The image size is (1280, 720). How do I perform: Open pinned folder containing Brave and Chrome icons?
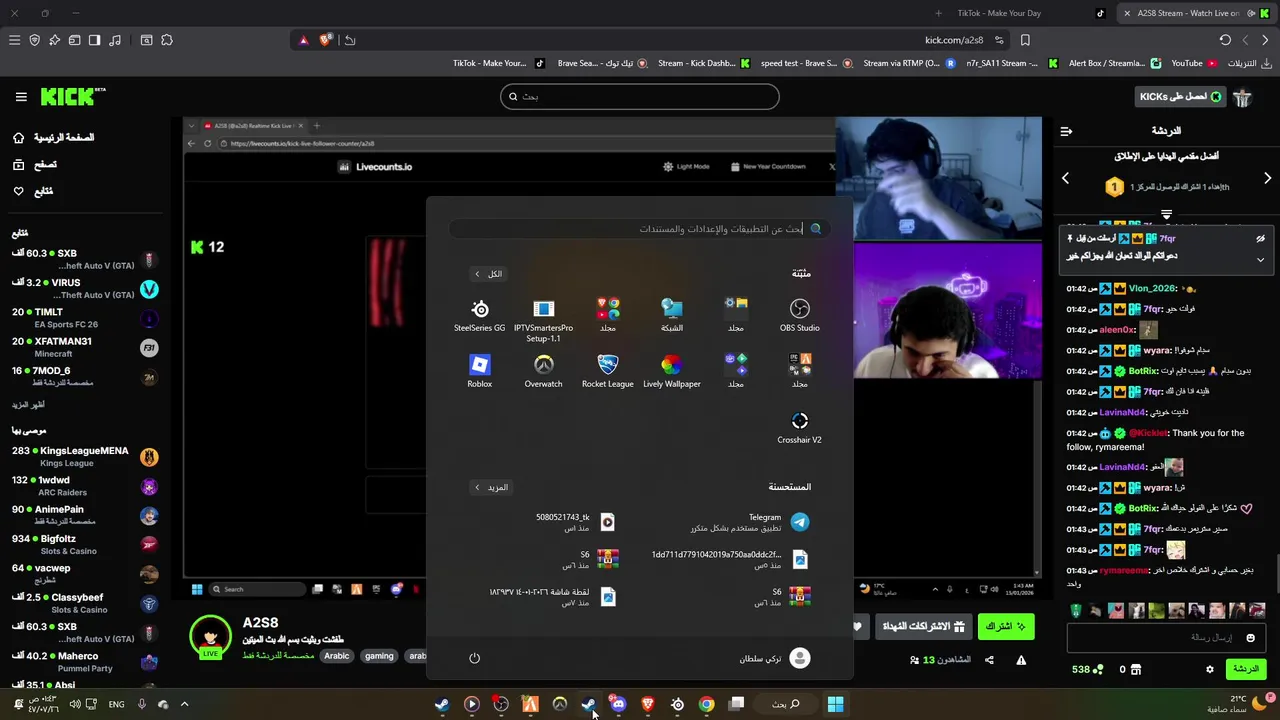click(607, 314)
